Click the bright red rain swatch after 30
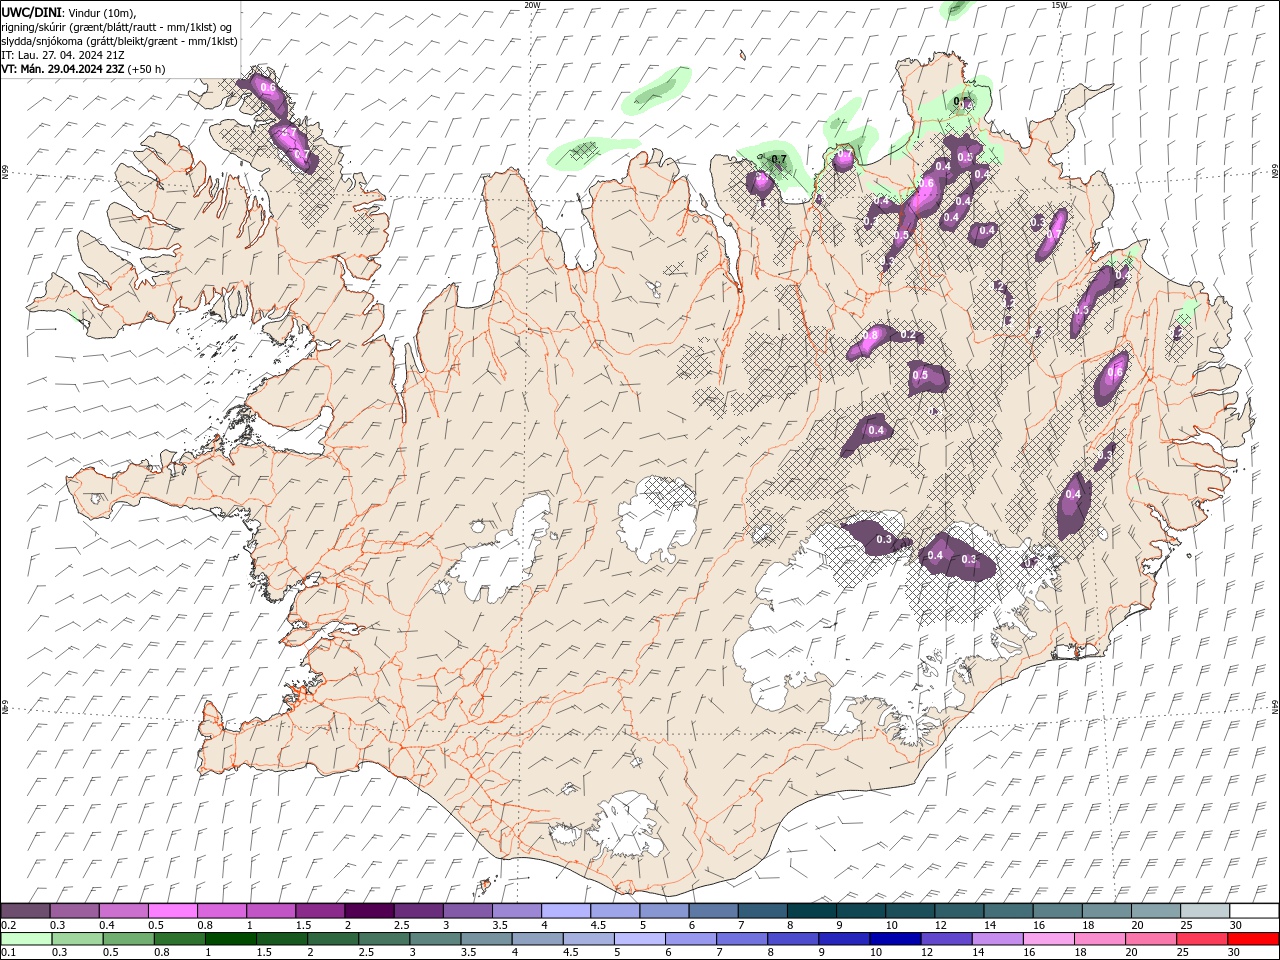Image resolution: width=1280 pixels, height=960 pixels. tap(1252, 939)
